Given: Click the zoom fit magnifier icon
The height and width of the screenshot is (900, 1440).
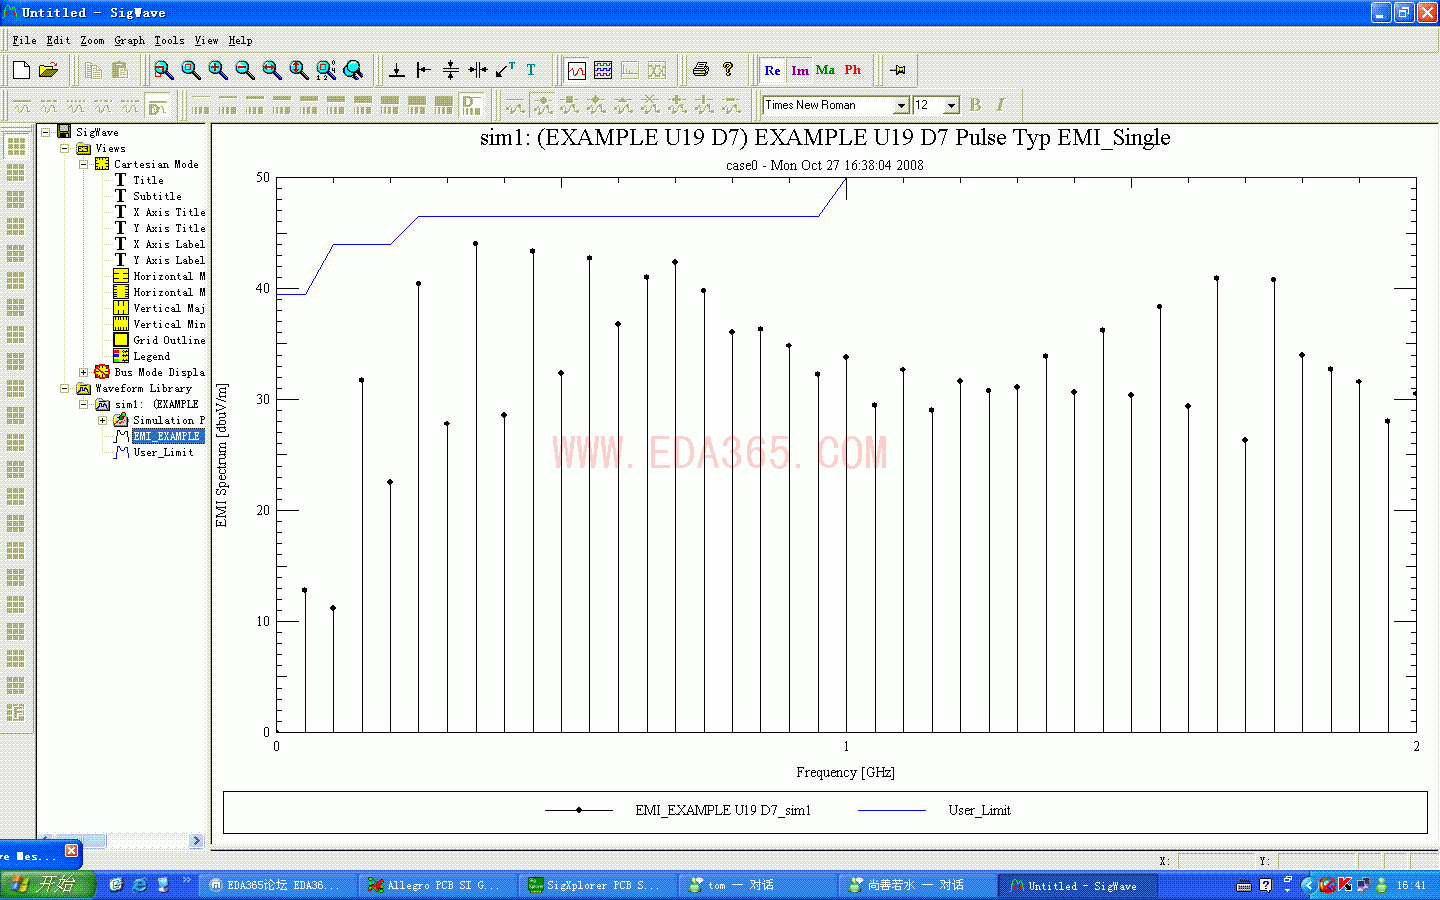Looking at the screenshot, I should [x=191, y=70].
